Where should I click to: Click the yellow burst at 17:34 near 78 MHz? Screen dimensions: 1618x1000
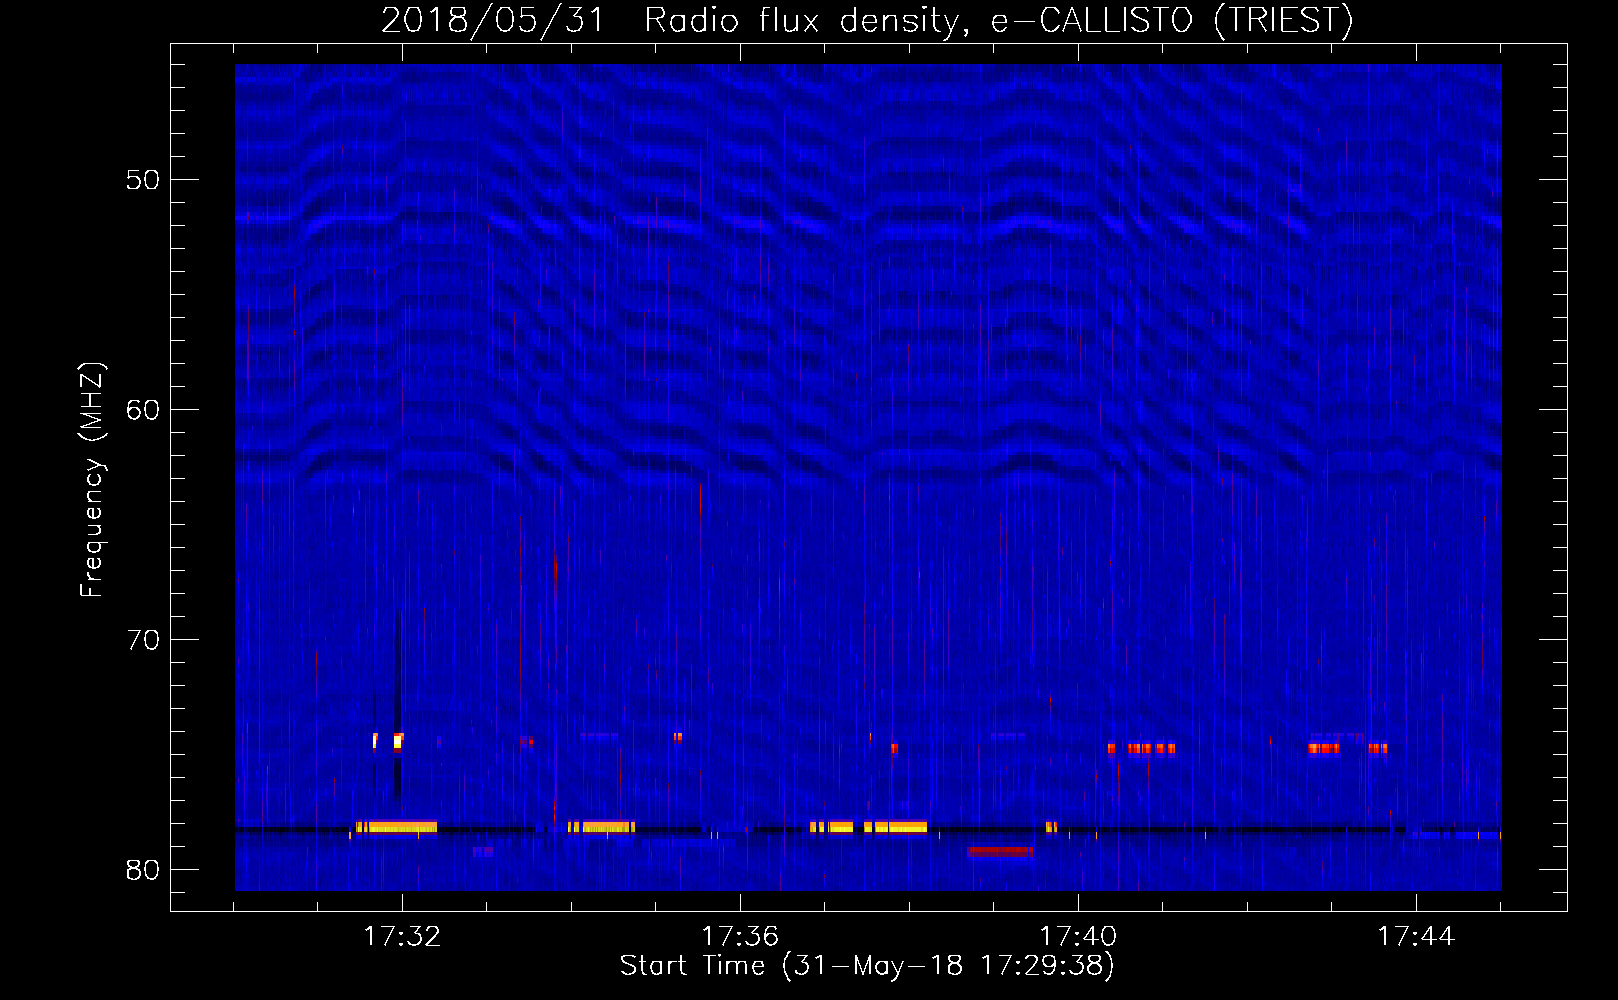coord(601,827)
